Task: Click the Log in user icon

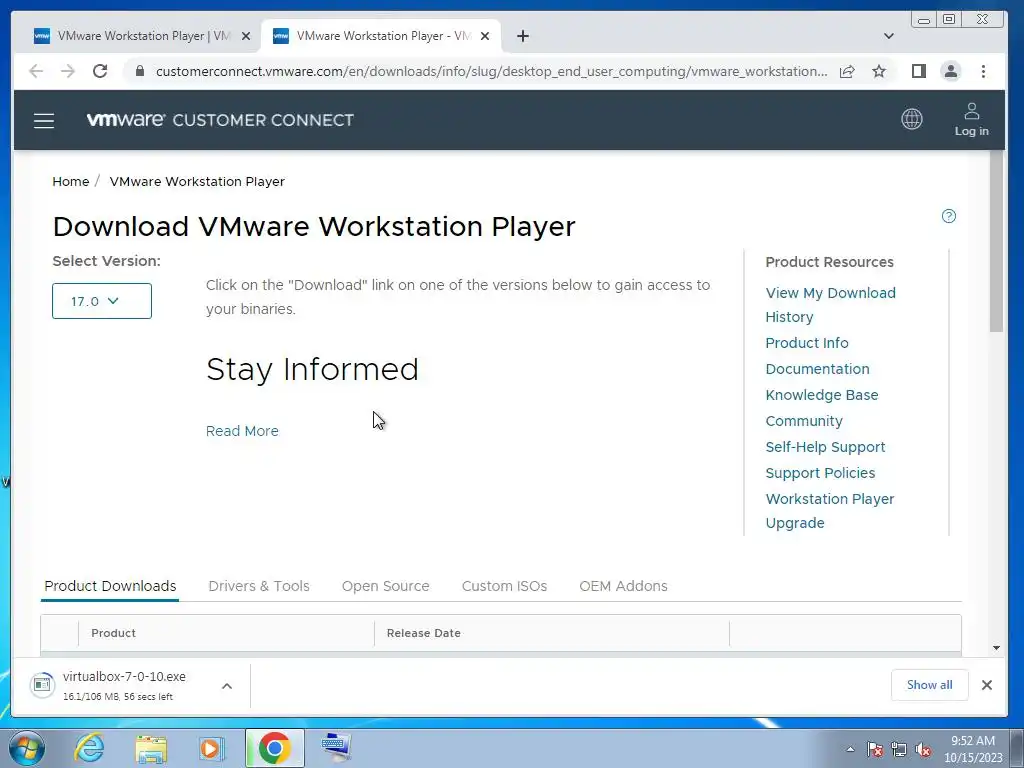Action: [972, 120]
